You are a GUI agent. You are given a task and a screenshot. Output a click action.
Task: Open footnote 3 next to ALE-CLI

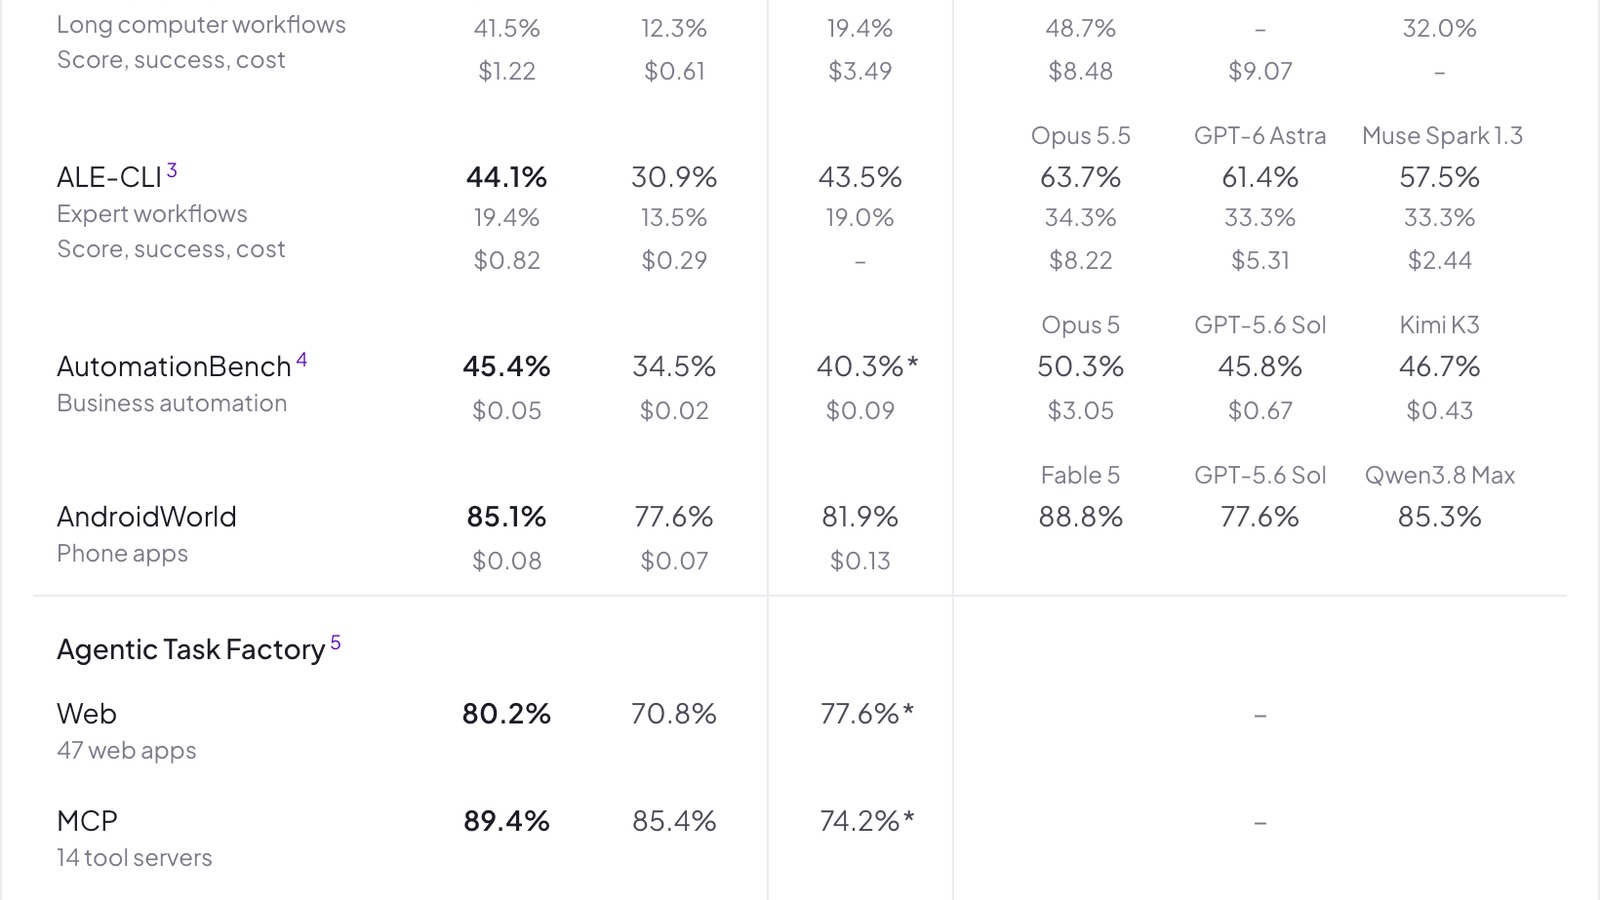click(x=172, y=170)
